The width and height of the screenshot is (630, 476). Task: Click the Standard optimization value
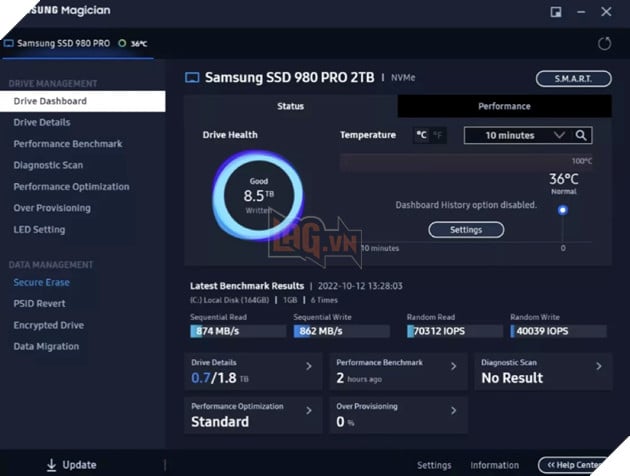220,422
